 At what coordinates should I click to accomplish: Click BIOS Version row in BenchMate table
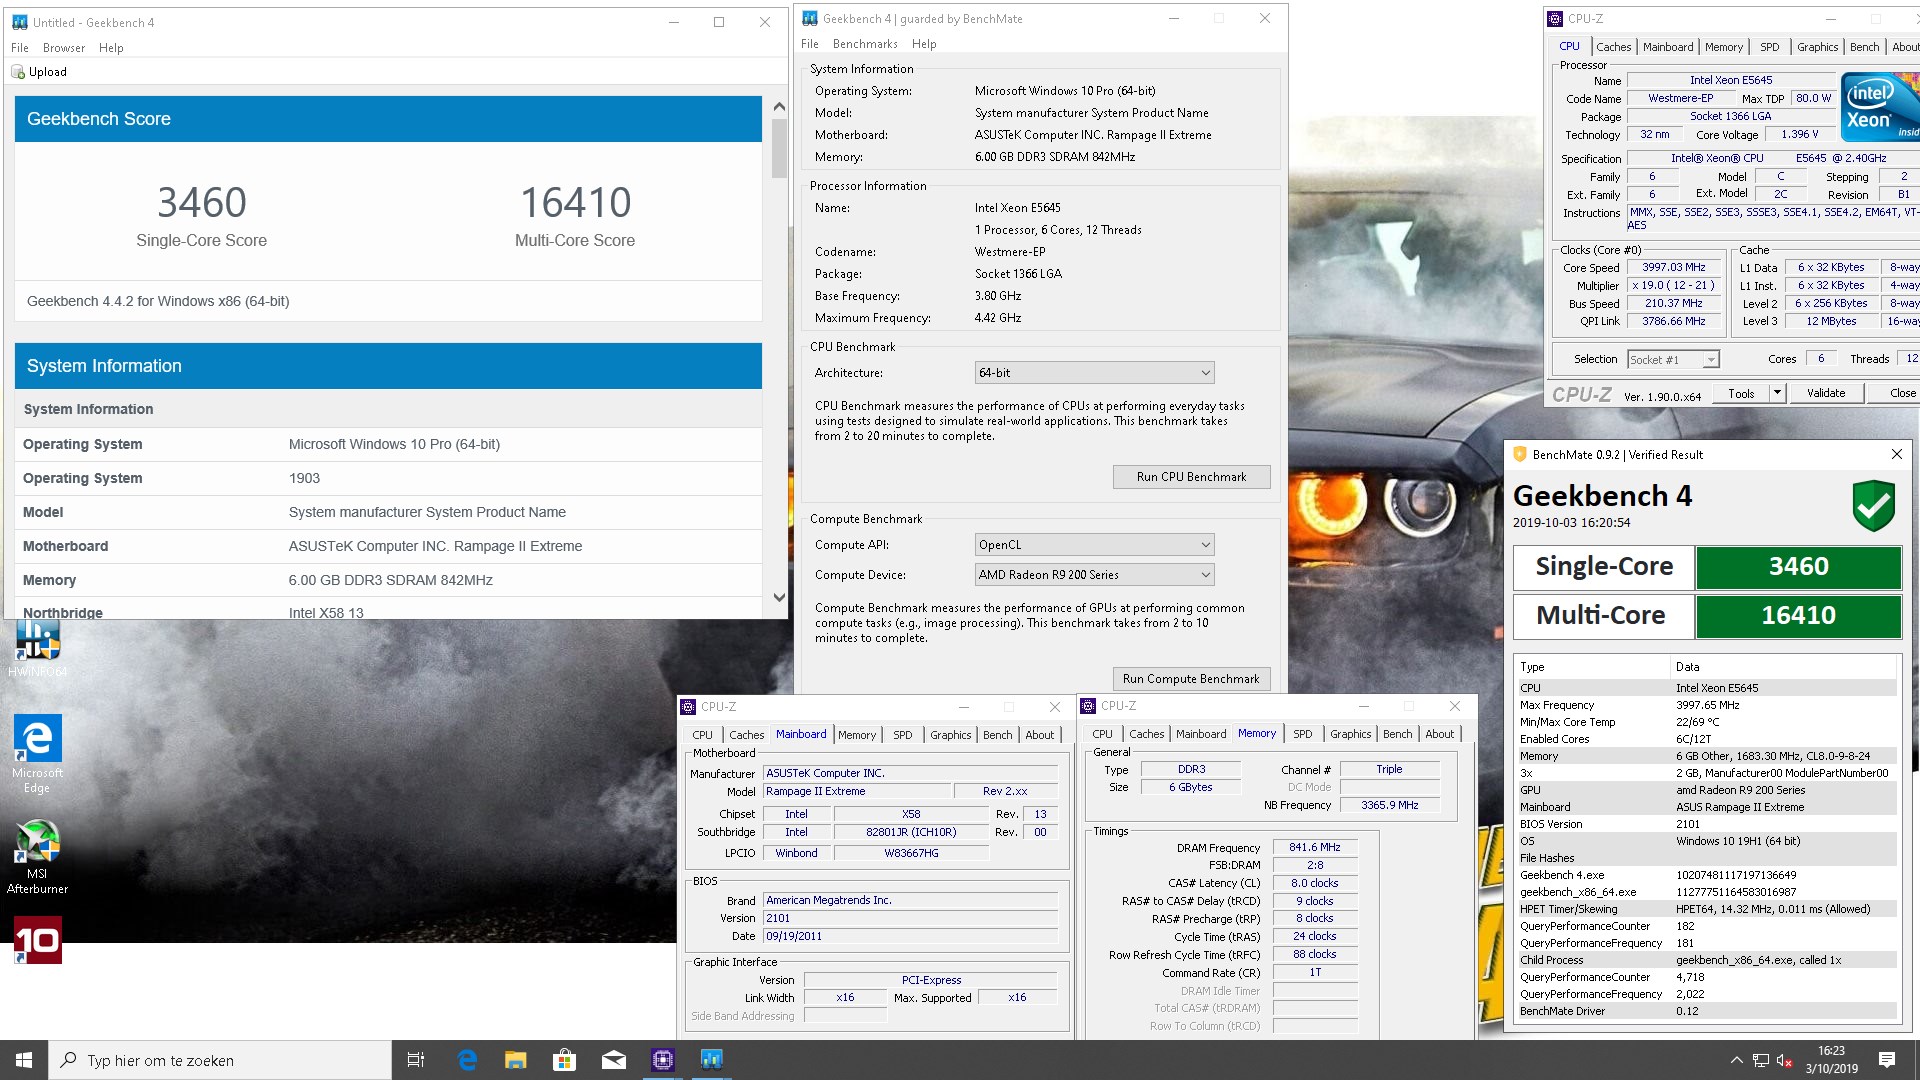pyautogui.click(x=1706, y=824)
